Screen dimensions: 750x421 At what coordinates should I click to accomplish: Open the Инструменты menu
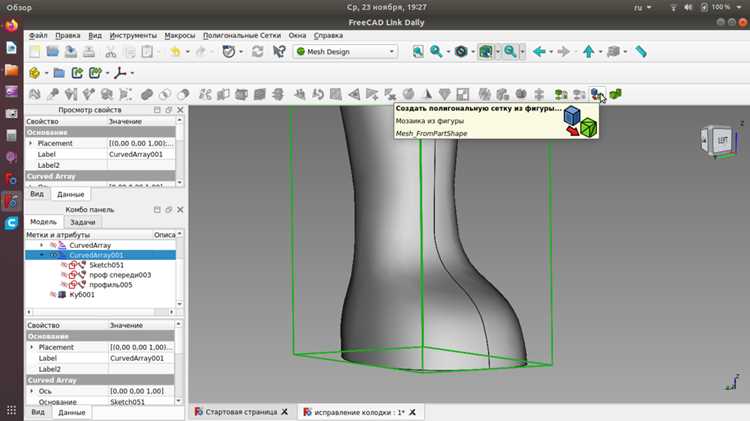tap(133, 35)
